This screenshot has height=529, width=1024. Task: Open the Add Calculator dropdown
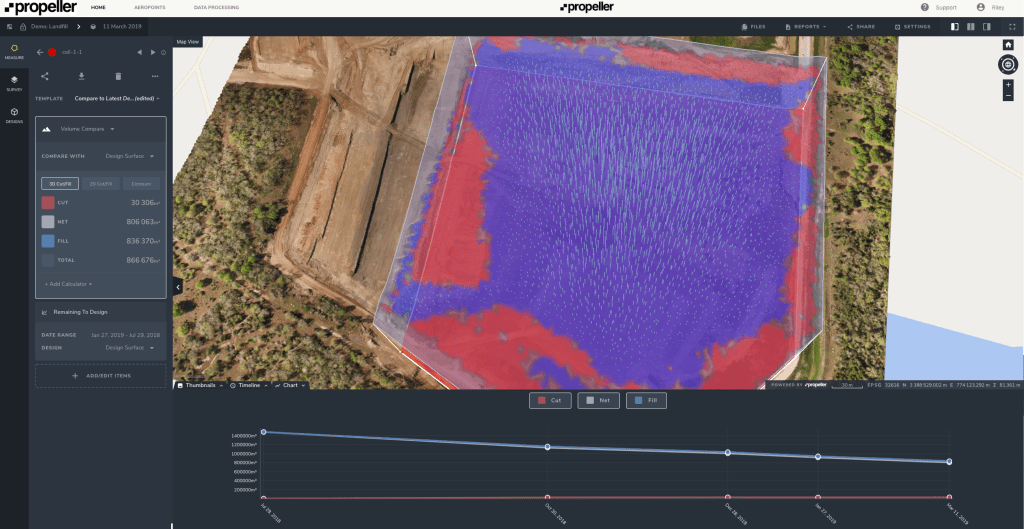point(66,284)
